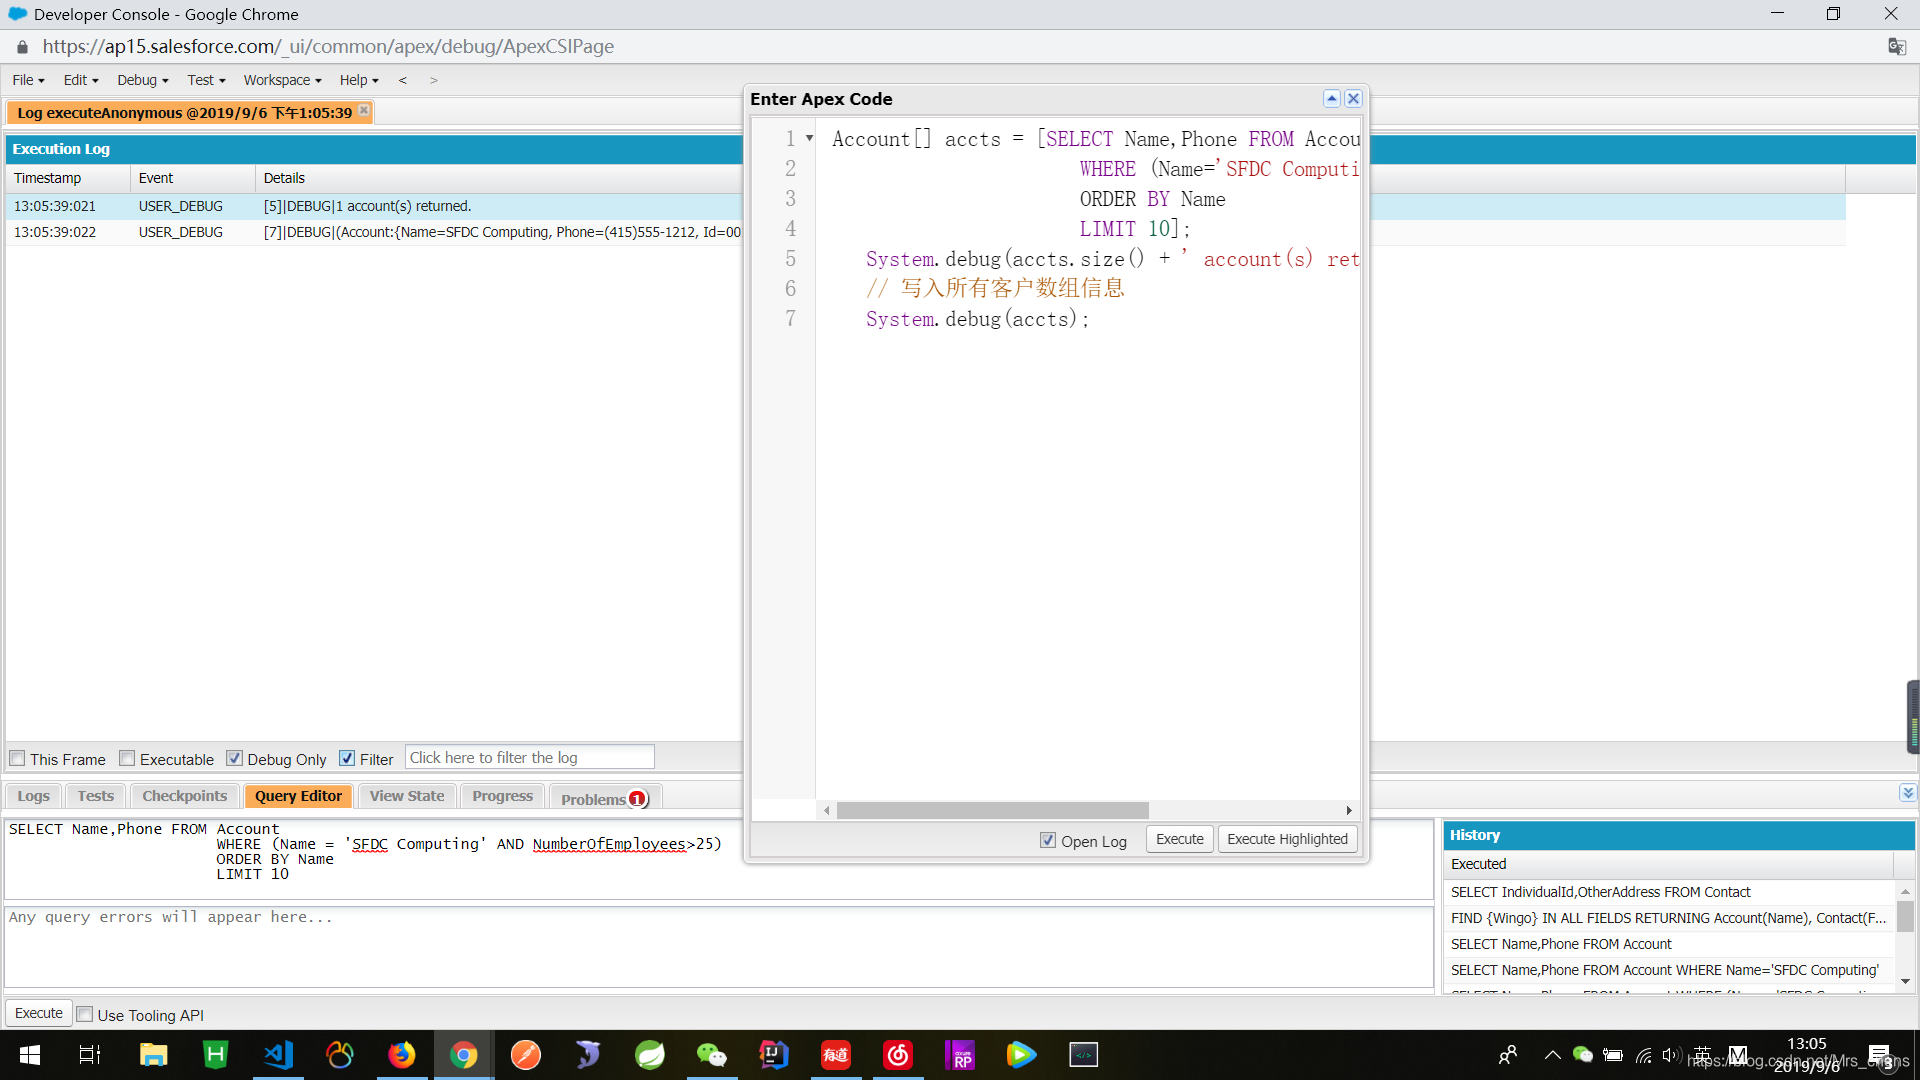The image size is (1920, 1080).
Task: Enable the This Frame checkbox
Action: pyautogui.click(x=17, y=758)
